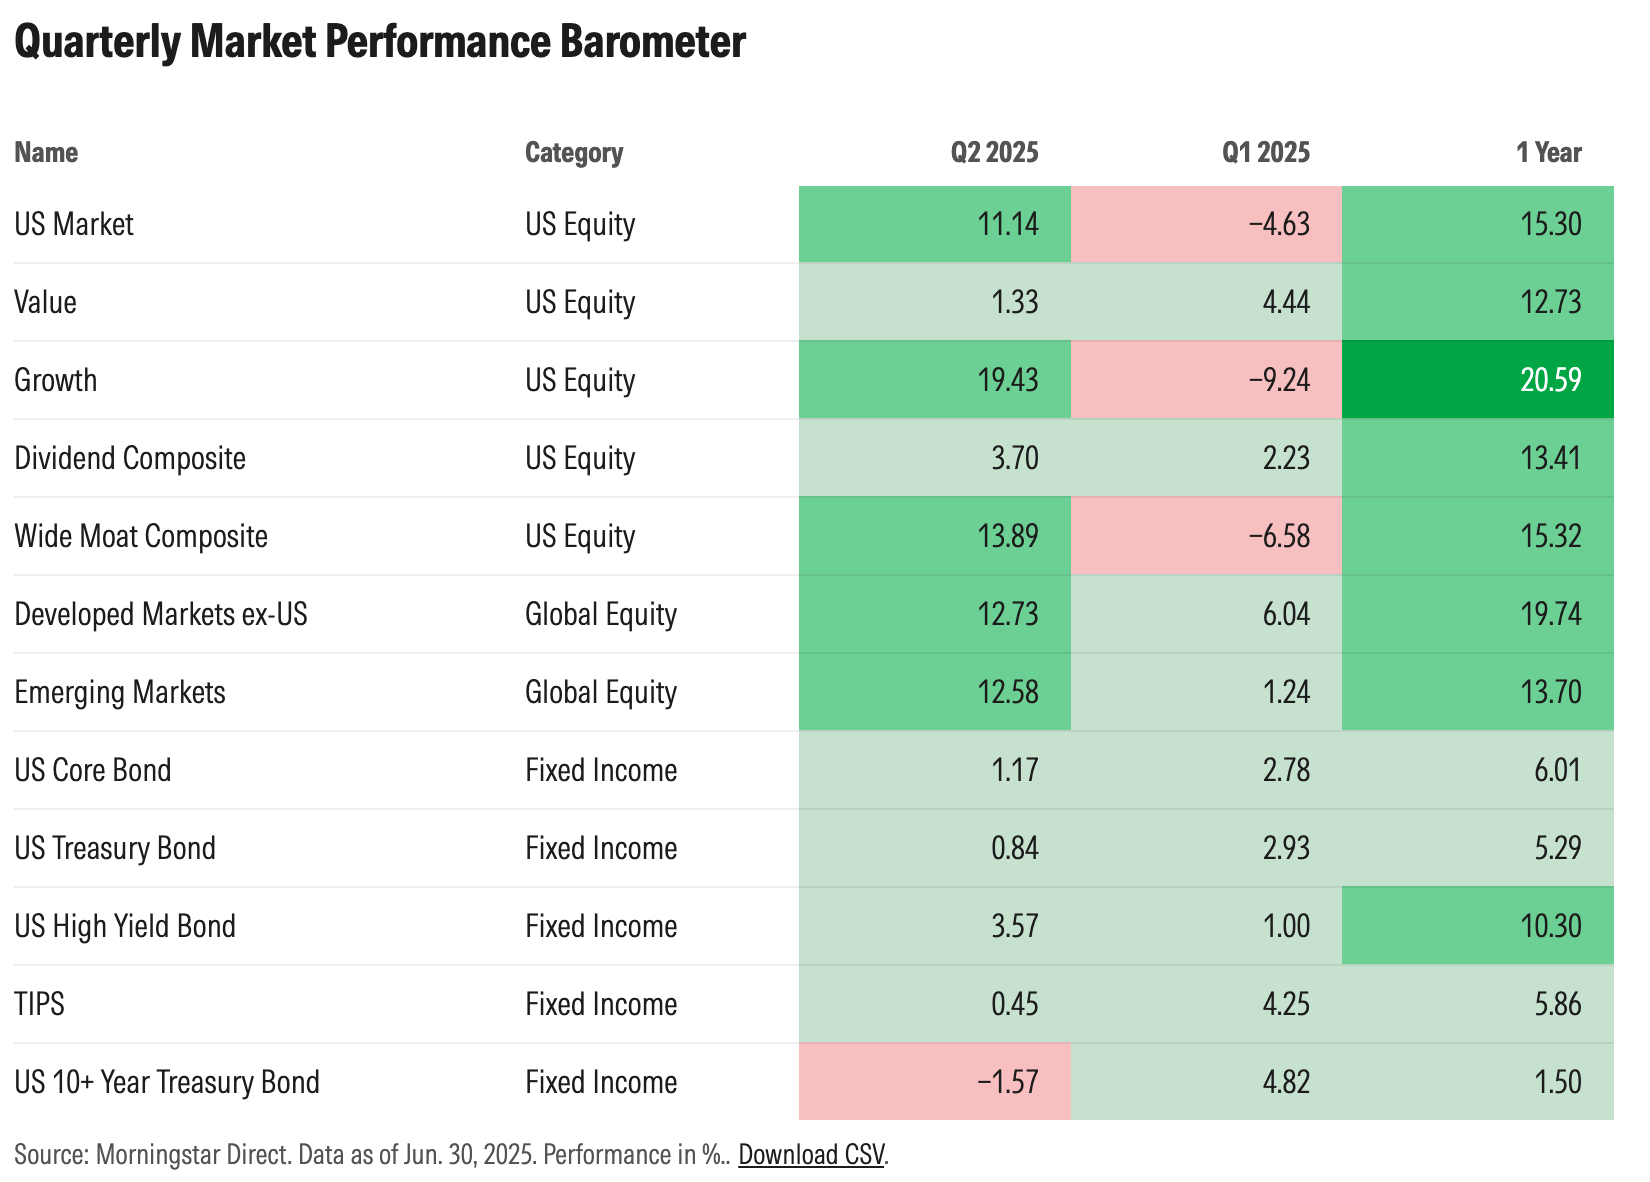The height and width of the screenshot is (1182, 1650).
Task: Click the dark green 20.59 Growth cell
Action: point(1477,380)
